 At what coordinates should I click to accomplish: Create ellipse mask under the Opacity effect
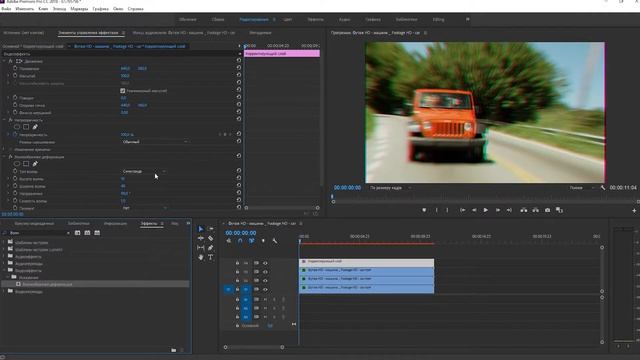click(x=17, y=127)
